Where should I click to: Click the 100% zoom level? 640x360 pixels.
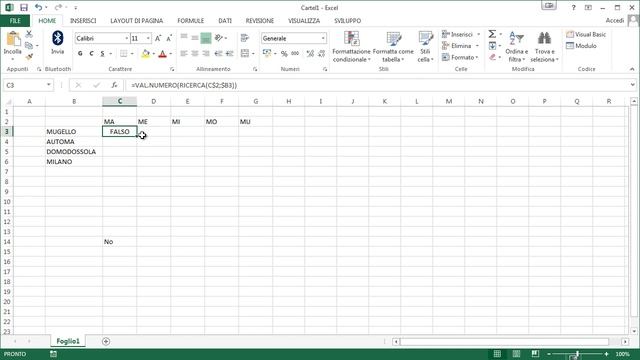point(622,354)
